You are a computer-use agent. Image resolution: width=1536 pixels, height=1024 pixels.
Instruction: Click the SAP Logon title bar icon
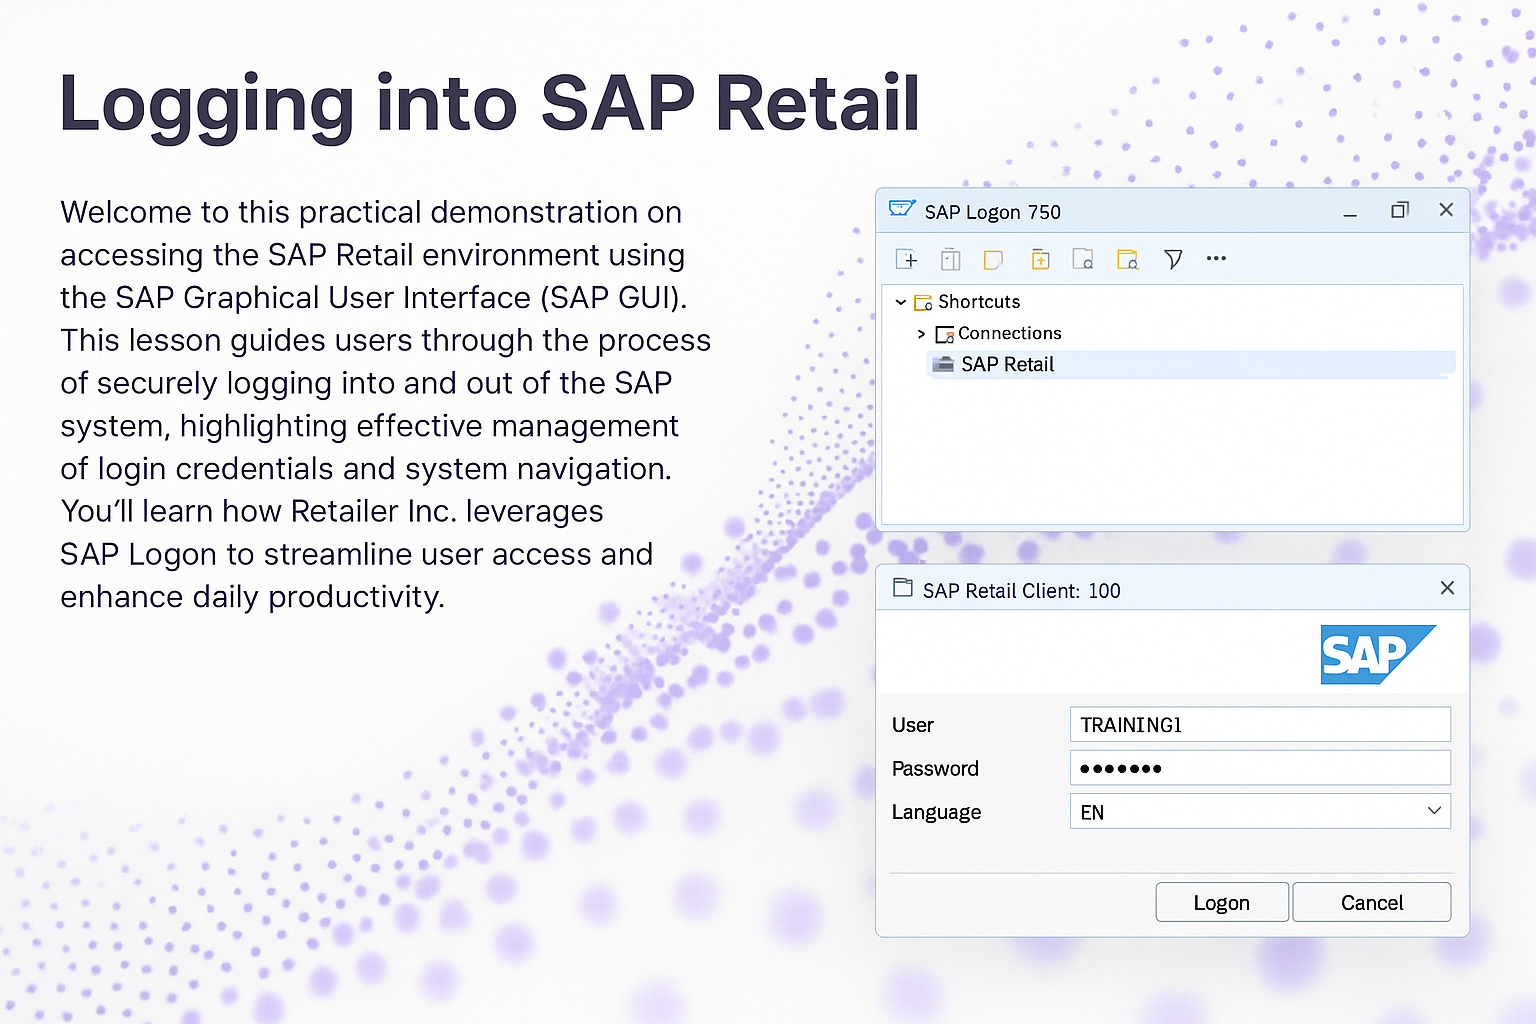pyautogui.click(x=902, y=208)
